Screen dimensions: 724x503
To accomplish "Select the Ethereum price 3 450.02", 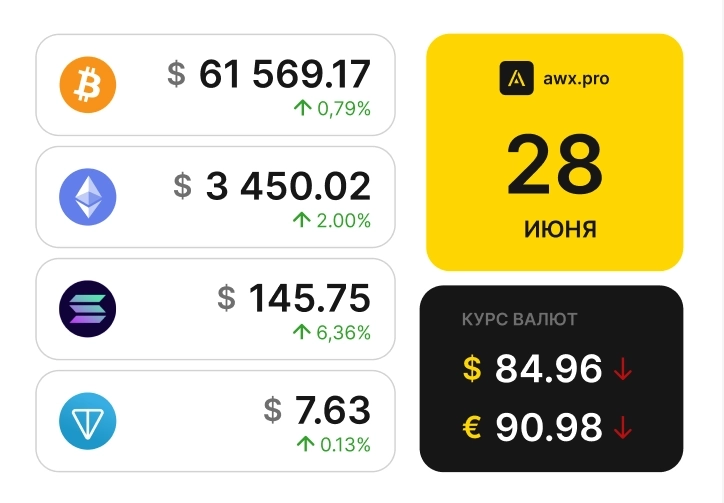I will pos(288,185).
